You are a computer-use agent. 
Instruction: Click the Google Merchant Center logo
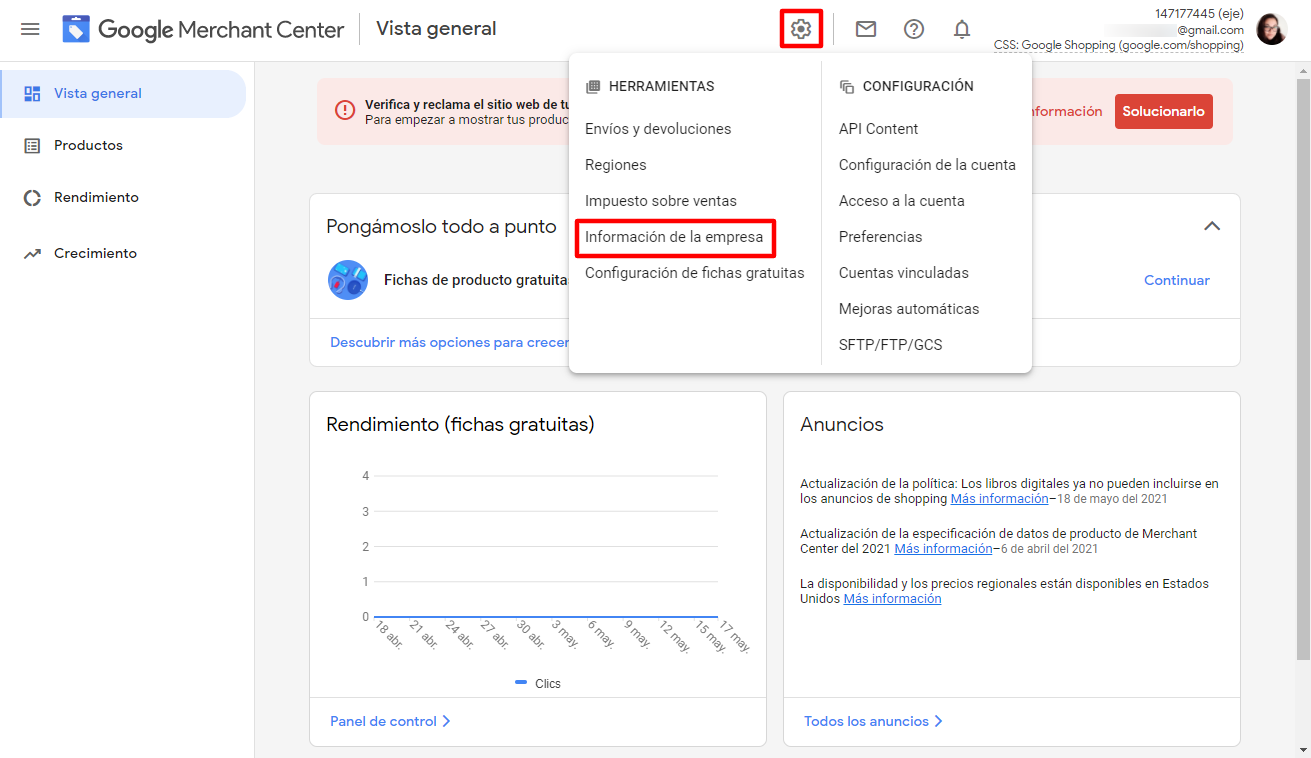pos(203,29)
